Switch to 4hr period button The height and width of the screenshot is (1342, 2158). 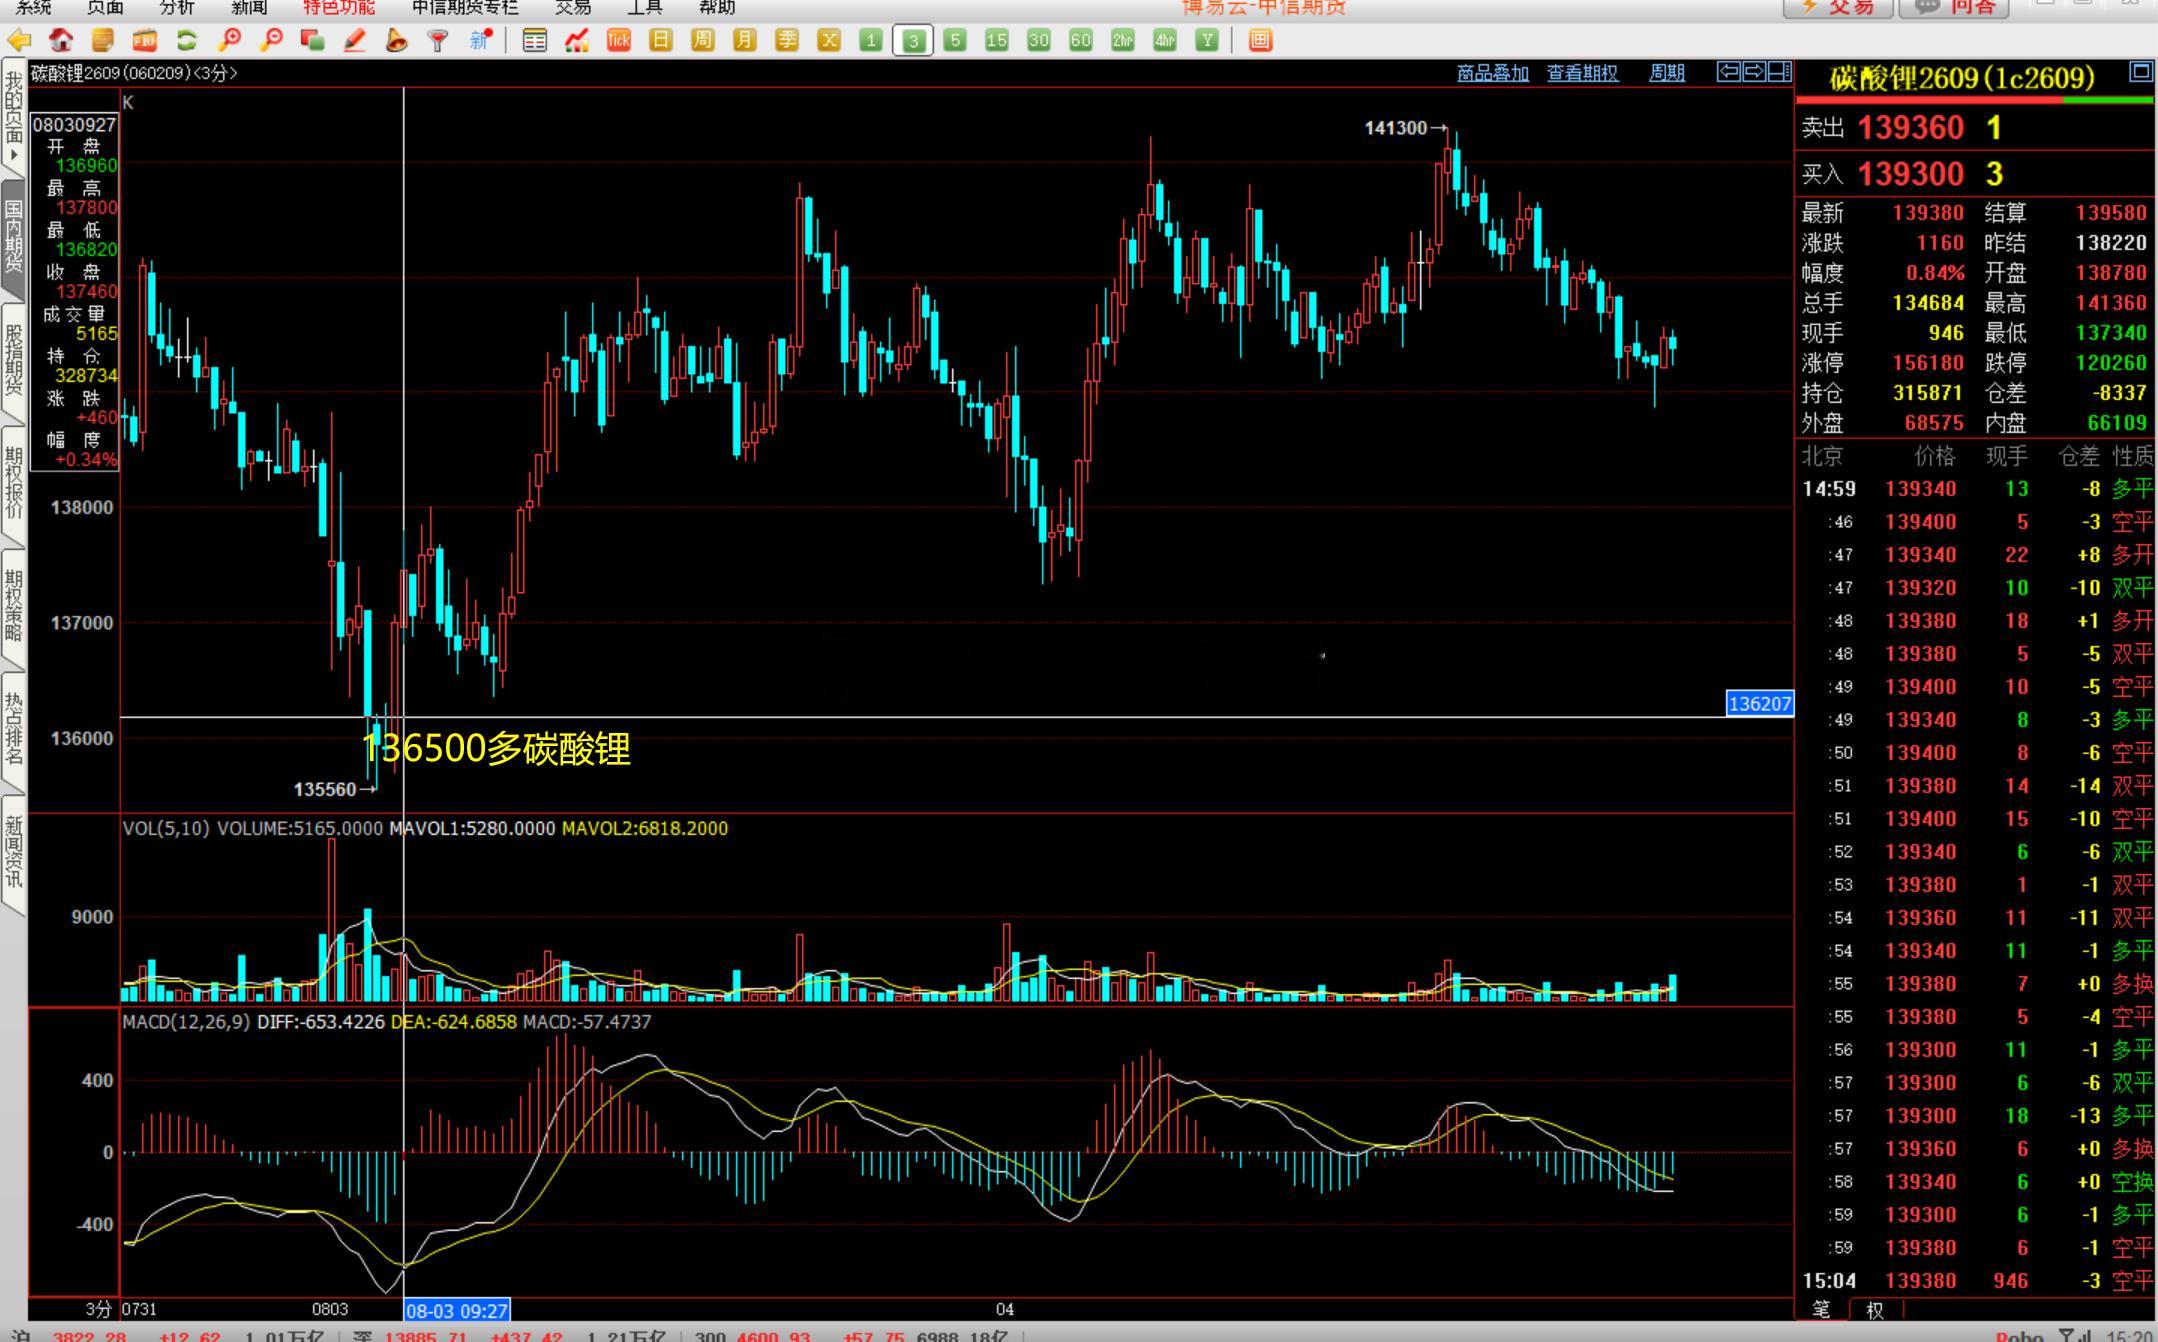point(1165,40)
